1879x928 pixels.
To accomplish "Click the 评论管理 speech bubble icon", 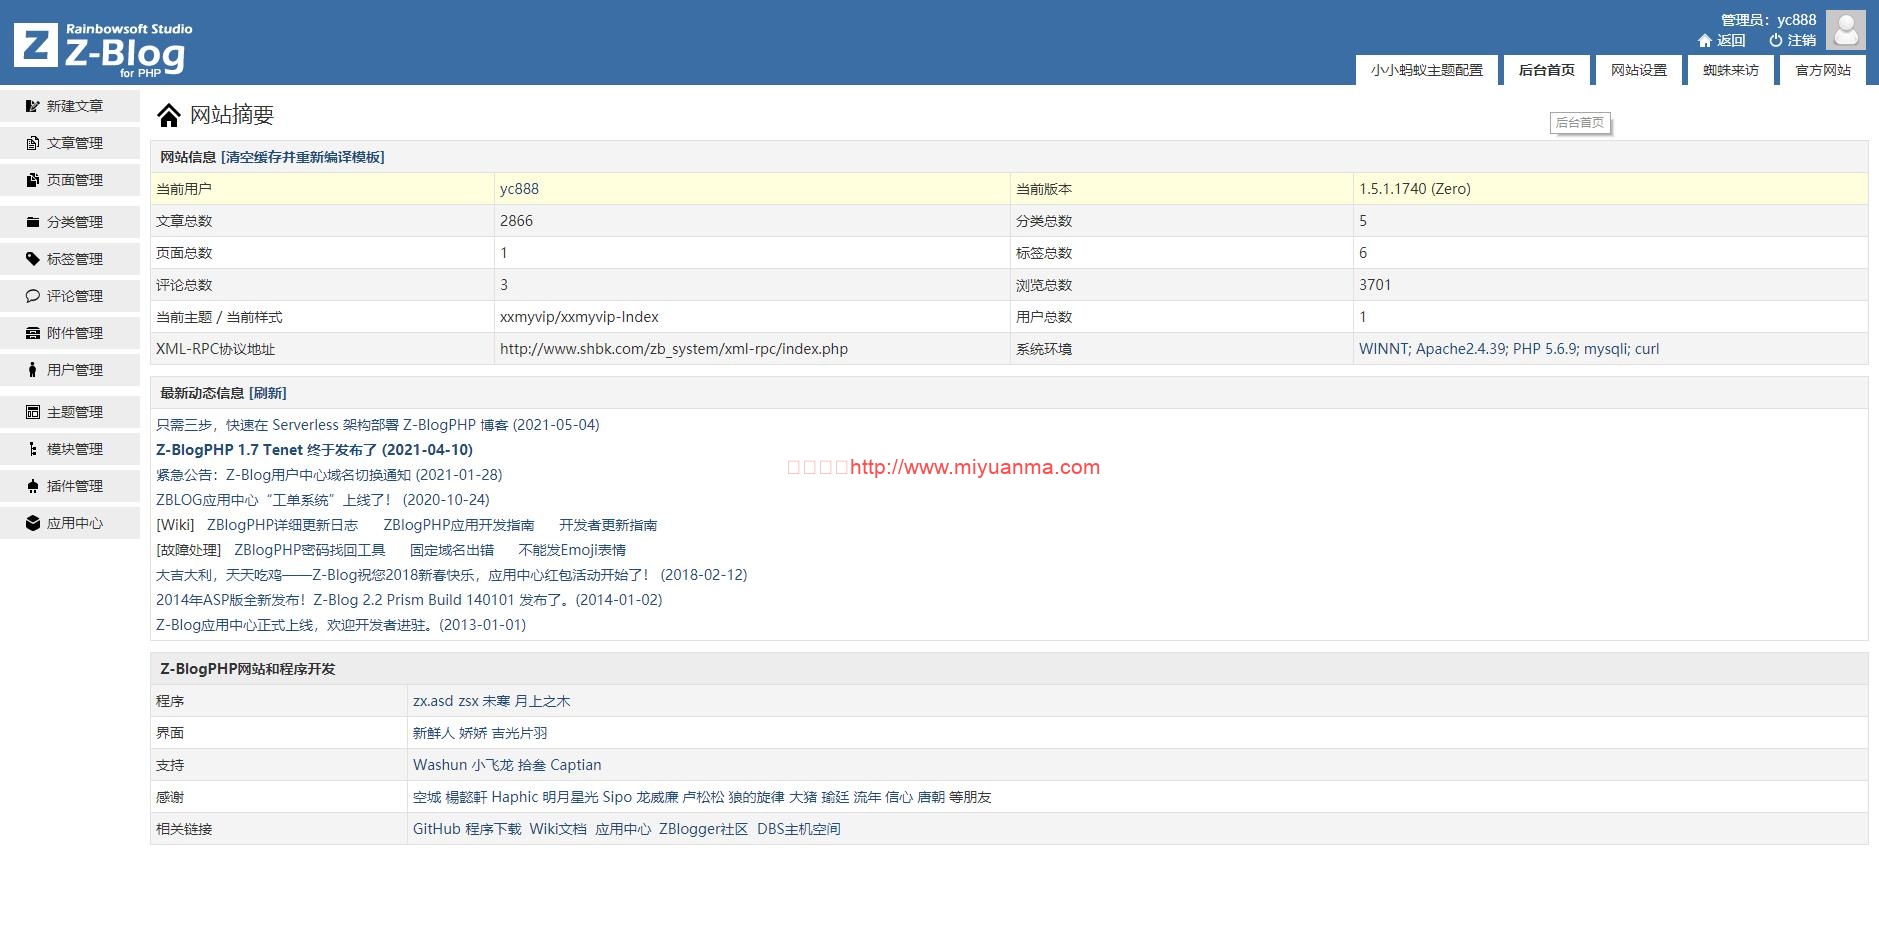I will 33,296.
